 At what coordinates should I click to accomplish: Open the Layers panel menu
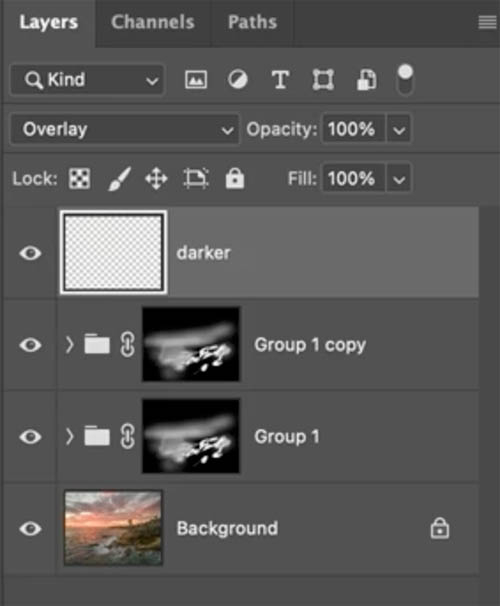[x=487, y=22]
